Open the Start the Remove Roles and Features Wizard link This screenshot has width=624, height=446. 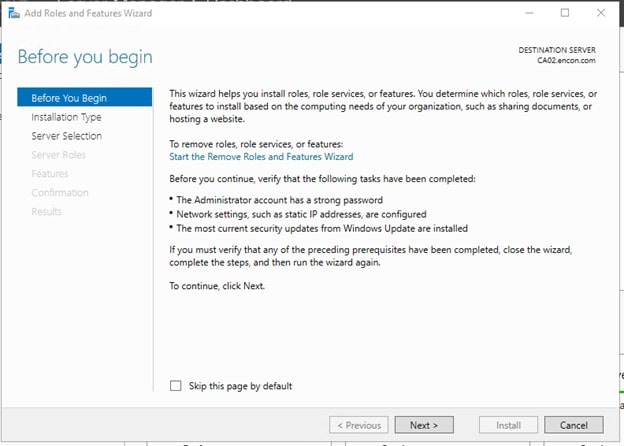[260, 157]
